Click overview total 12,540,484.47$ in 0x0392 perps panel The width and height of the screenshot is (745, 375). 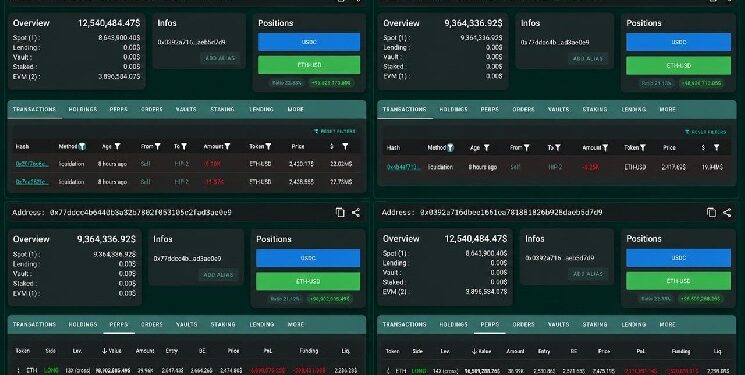[476, 239]
